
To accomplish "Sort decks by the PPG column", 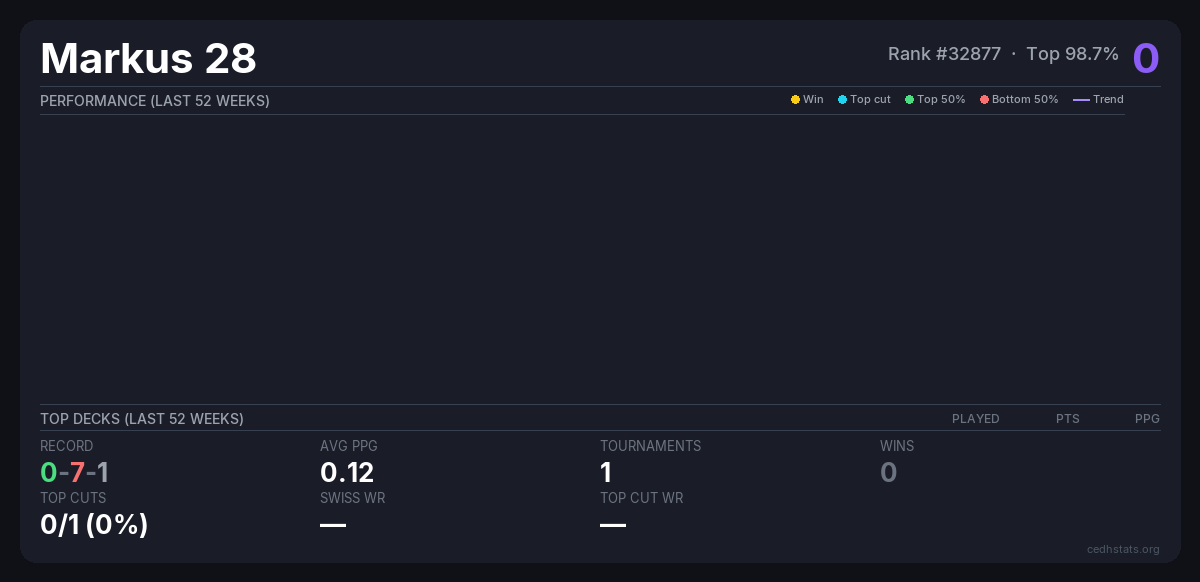I will tap(1147, 419).
